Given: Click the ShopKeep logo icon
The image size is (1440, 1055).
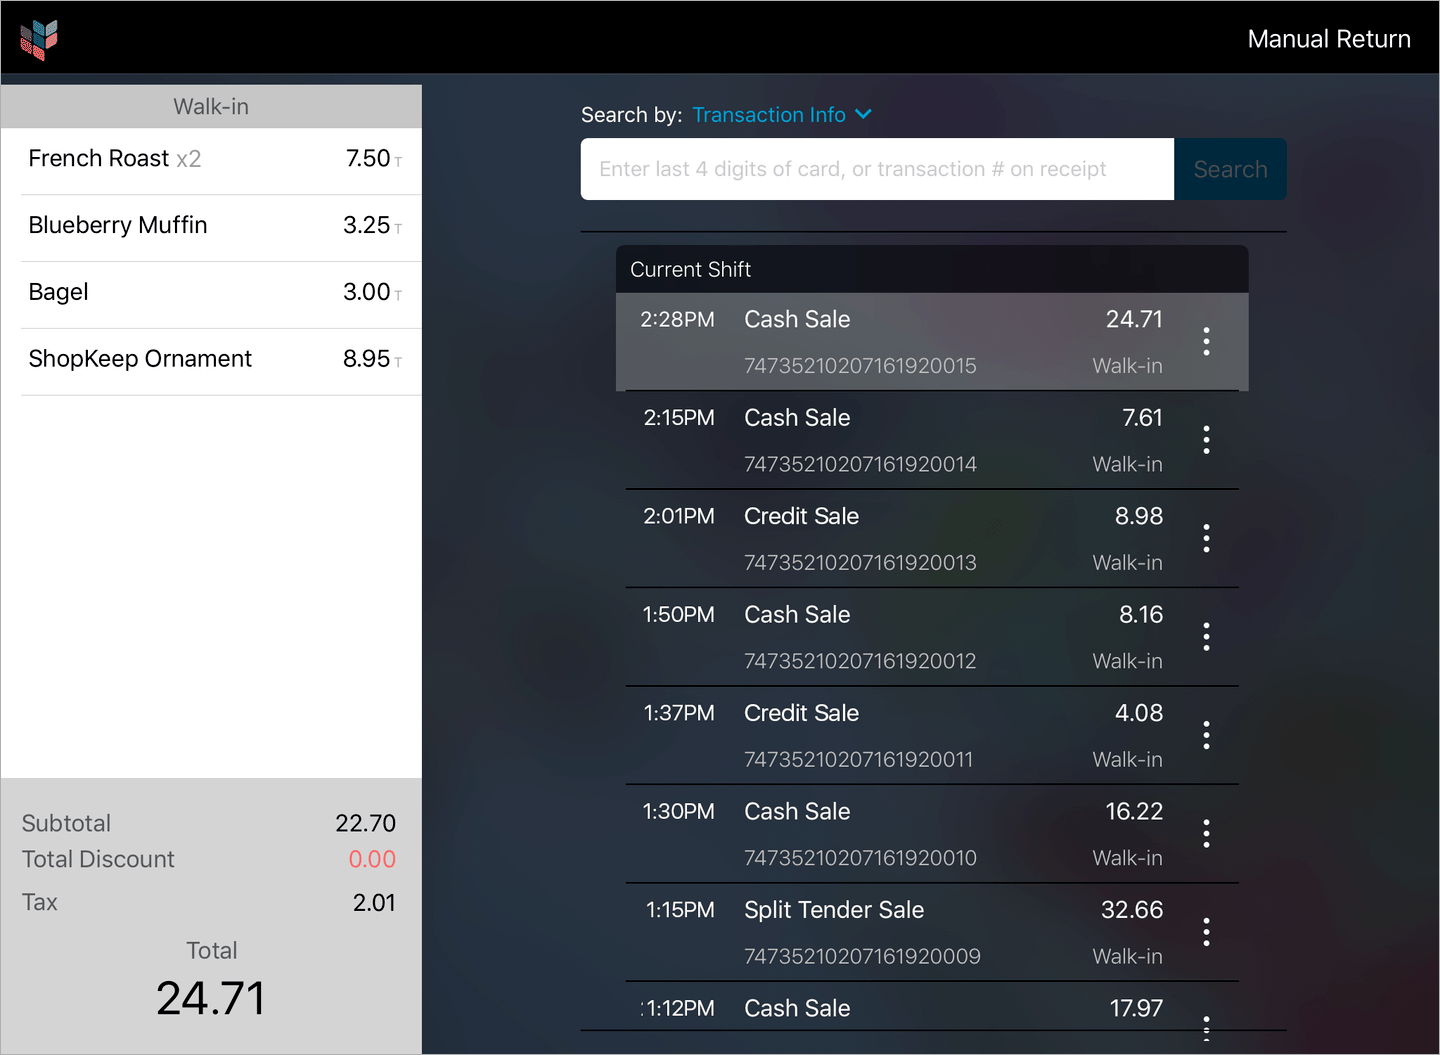Looking at the screenshot, I should click(x=39, y=40).
